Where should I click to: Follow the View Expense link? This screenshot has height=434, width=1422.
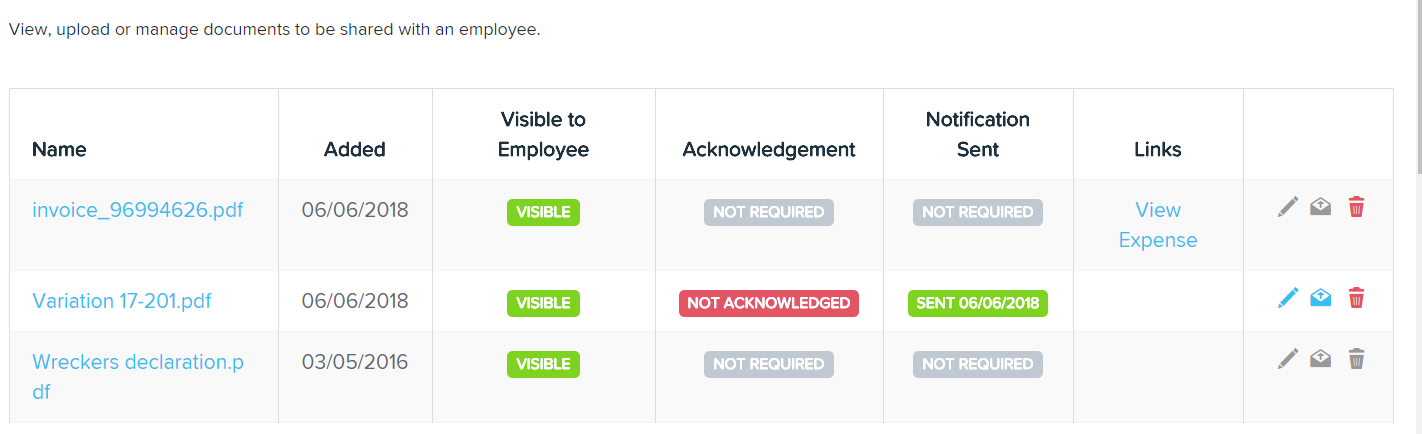pos(1158,225)
